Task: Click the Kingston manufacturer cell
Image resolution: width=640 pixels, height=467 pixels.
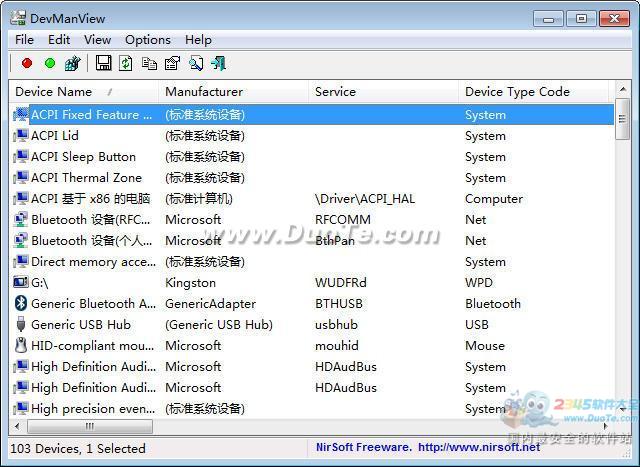Action: click(190, 282)
